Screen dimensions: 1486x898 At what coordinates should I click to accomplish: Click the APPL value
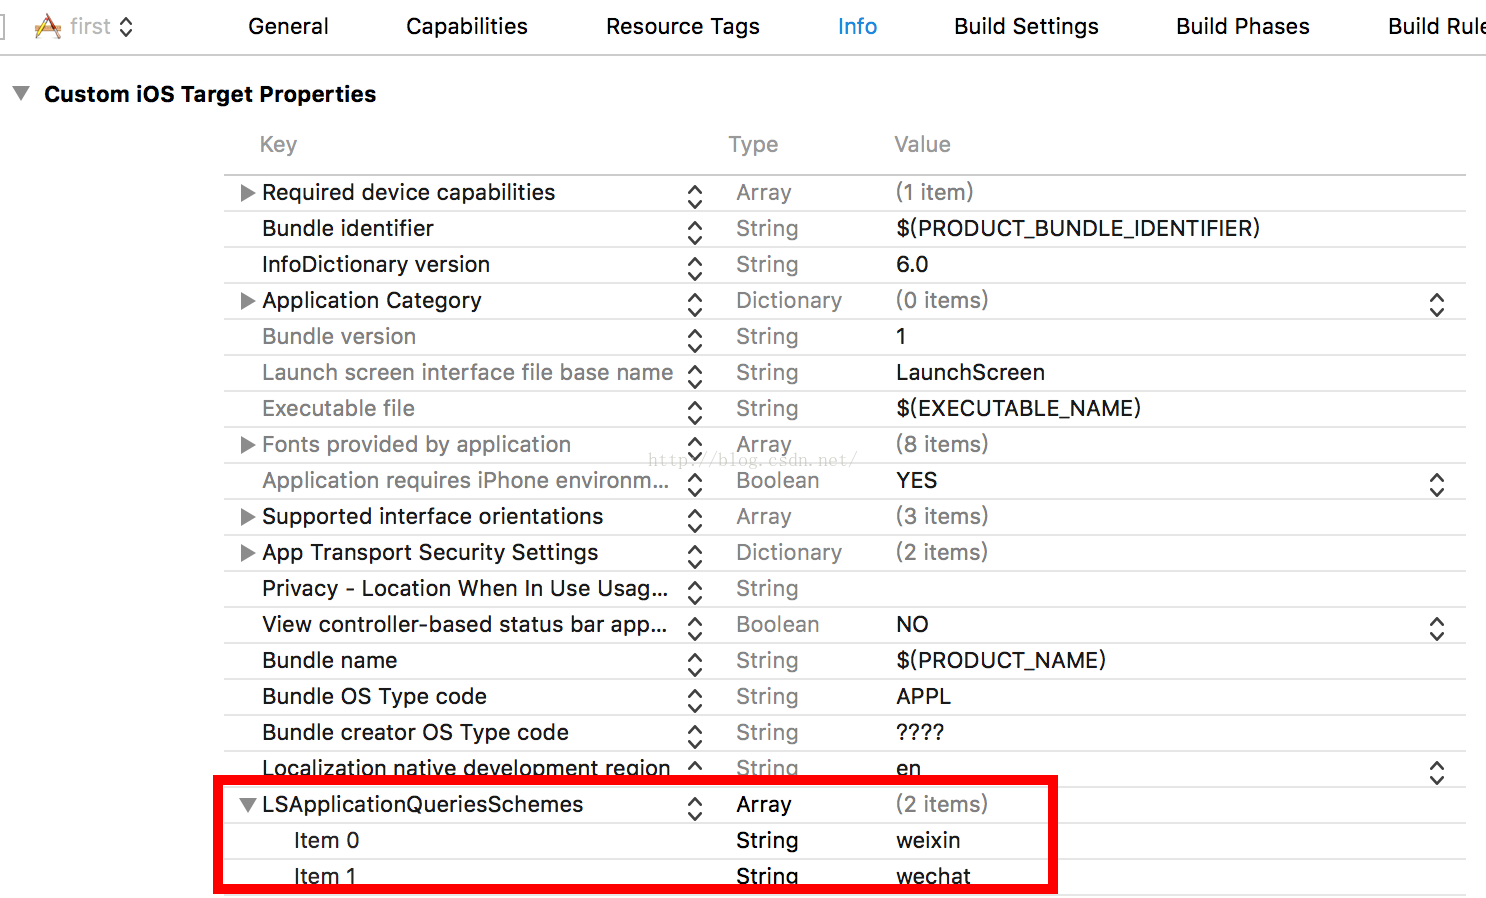coord(923,697)
